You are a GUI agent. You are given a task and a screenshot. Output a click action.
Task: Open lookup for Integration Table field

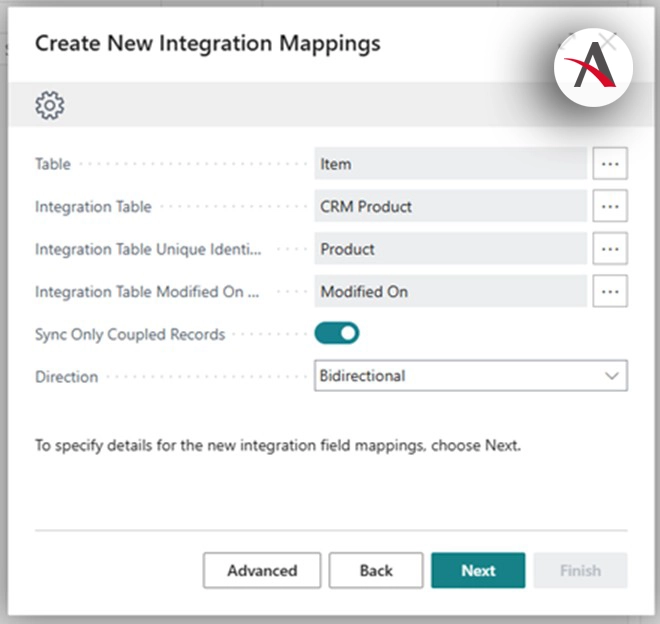609,207
